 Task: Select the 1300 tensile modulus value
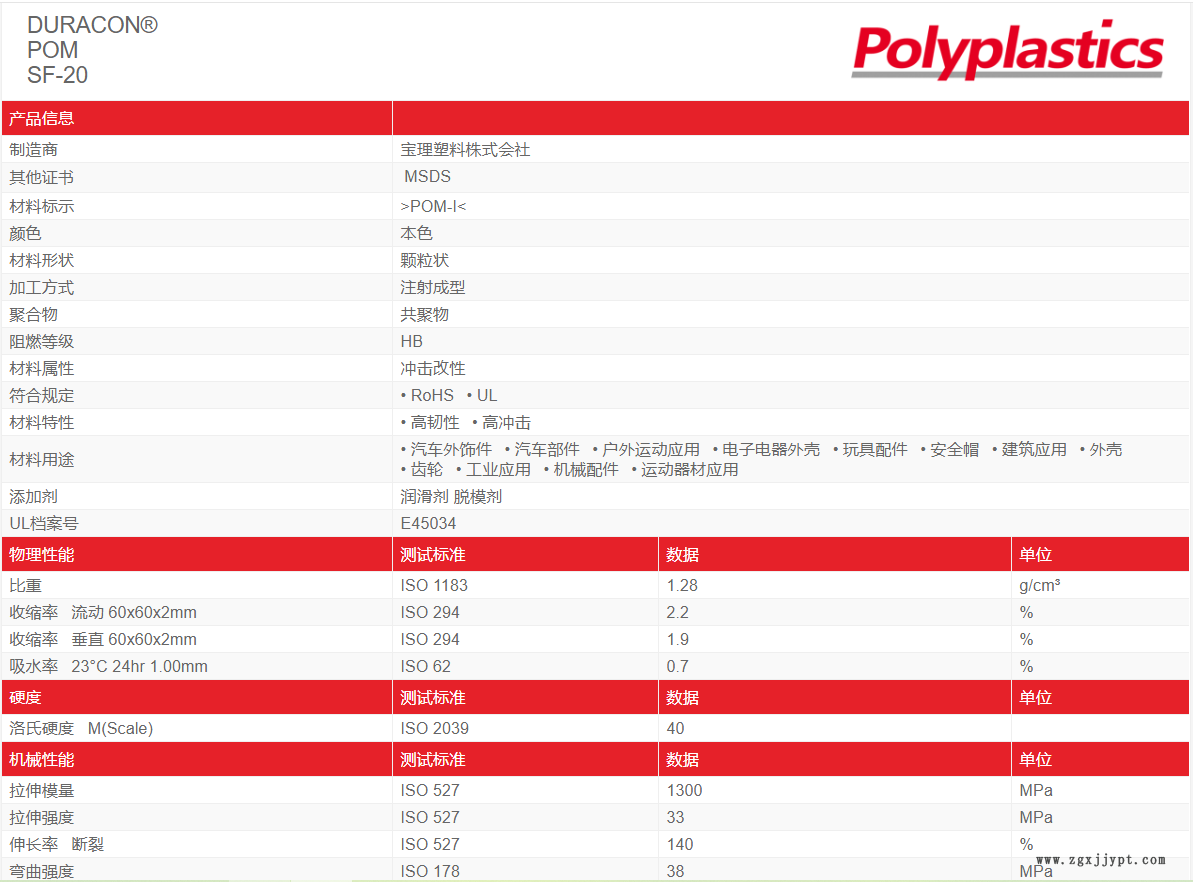click(684, 791)
